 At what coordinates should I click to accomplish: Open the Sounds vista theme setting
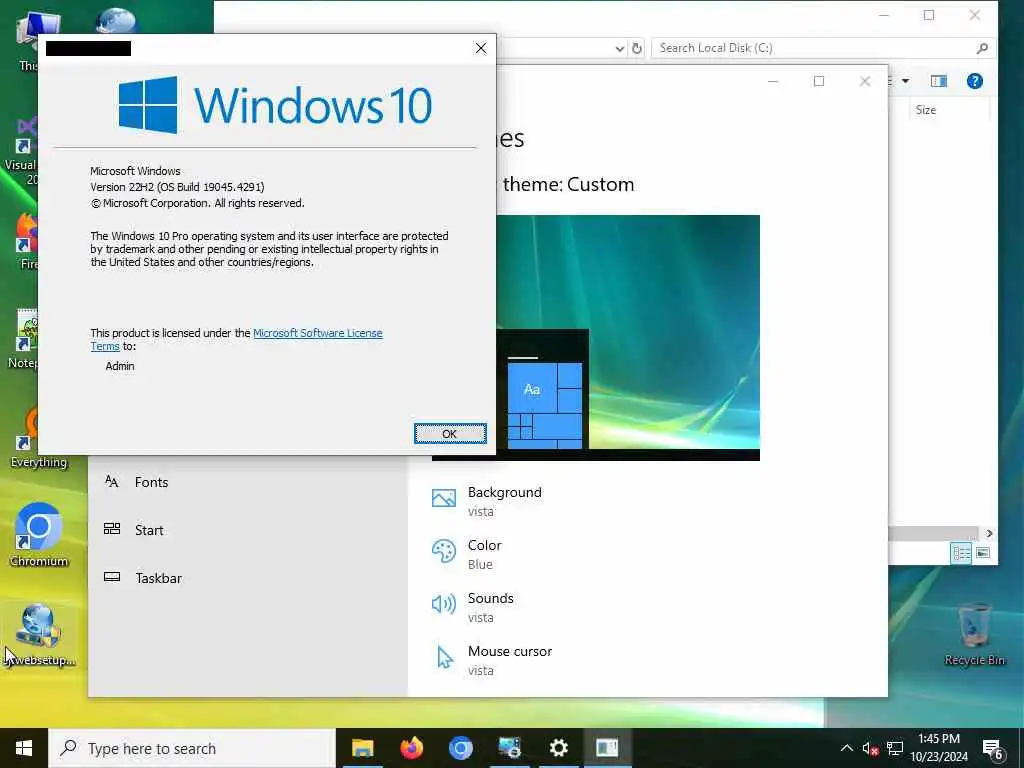(x=473, y=607)
